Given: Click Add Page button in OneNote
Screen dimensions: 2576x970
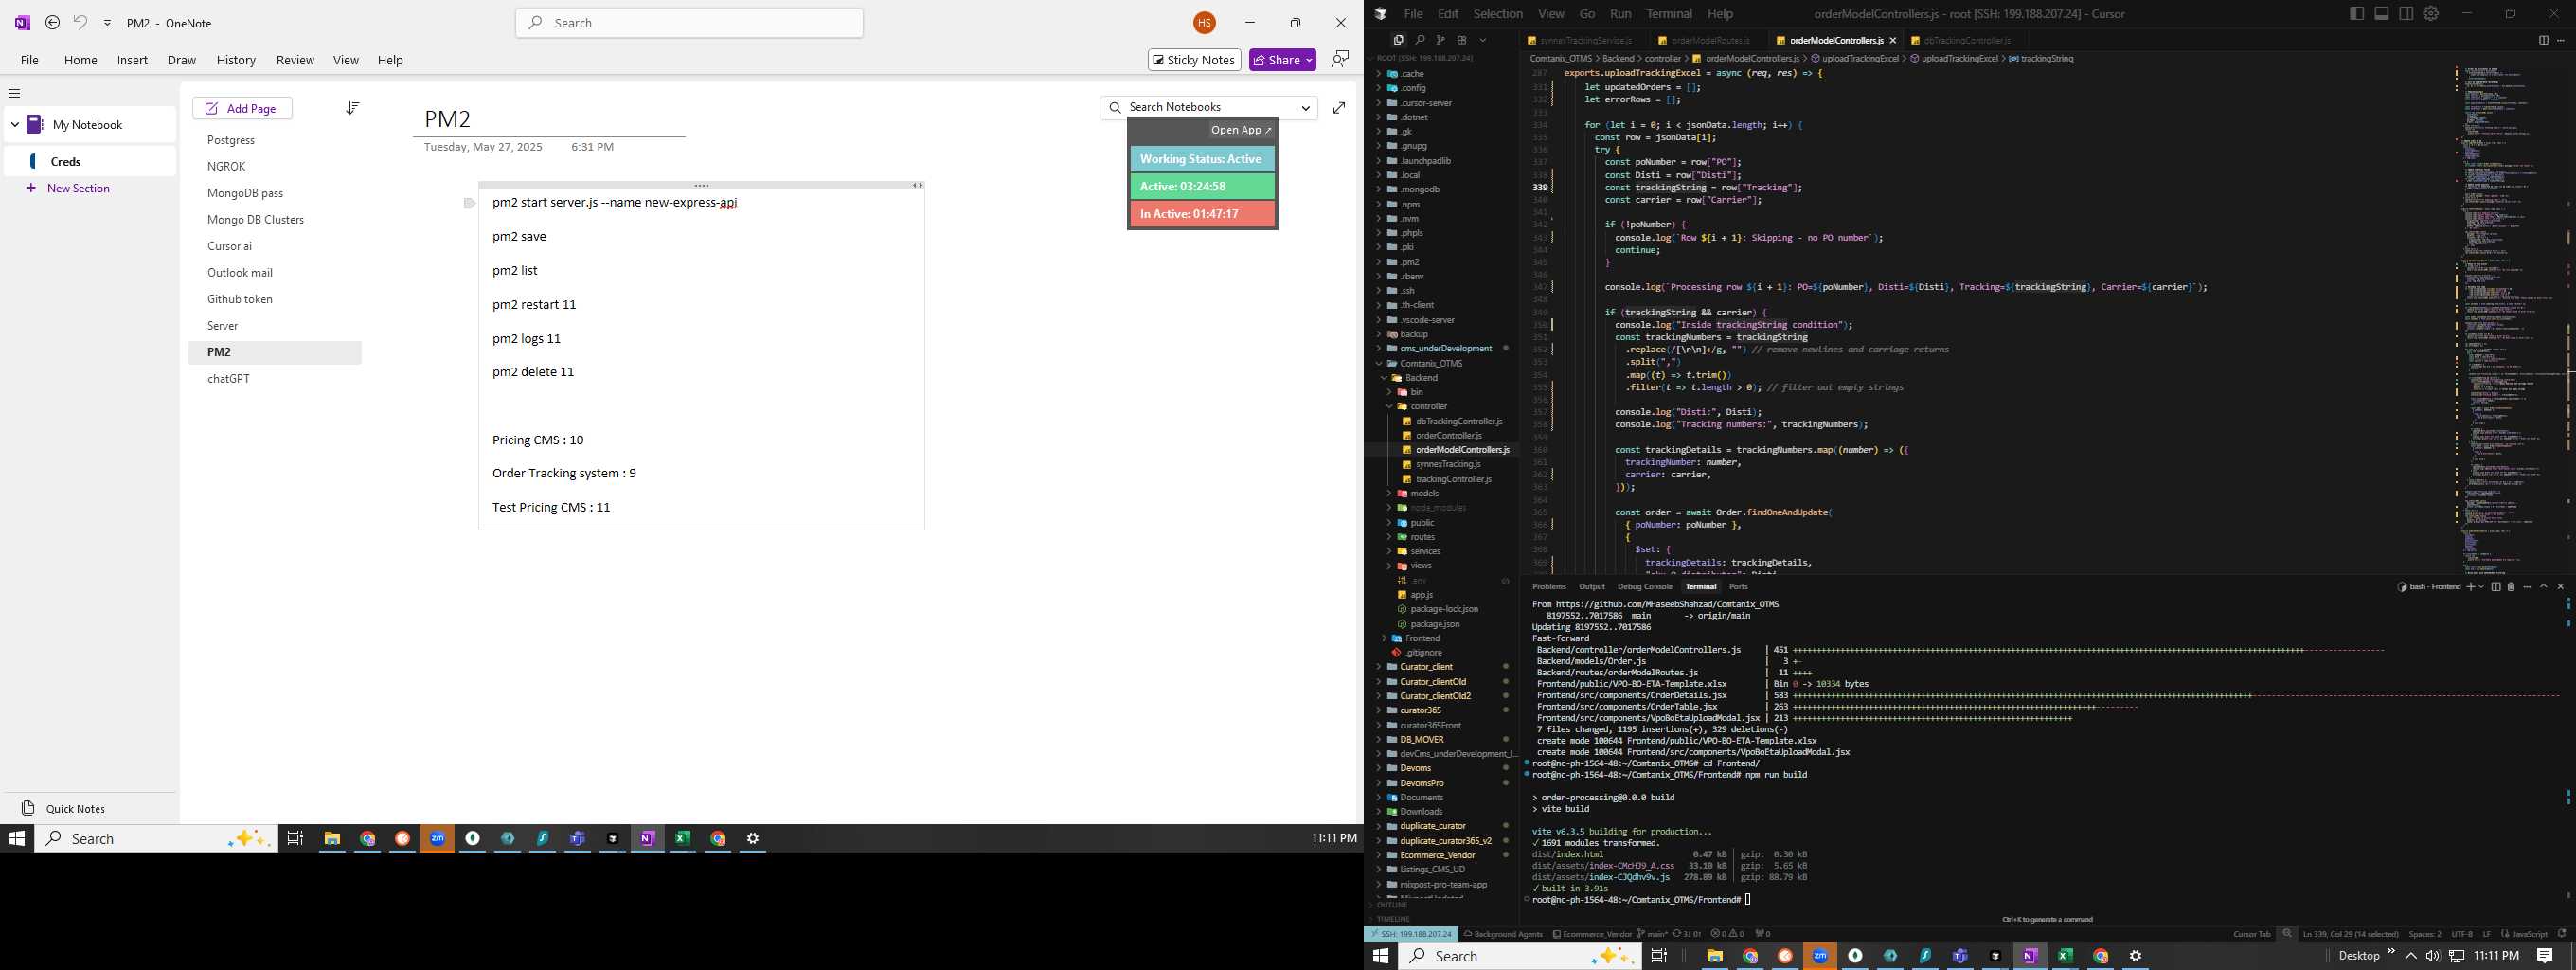Looking at the screenshot, I should click(x=242, y=108).
